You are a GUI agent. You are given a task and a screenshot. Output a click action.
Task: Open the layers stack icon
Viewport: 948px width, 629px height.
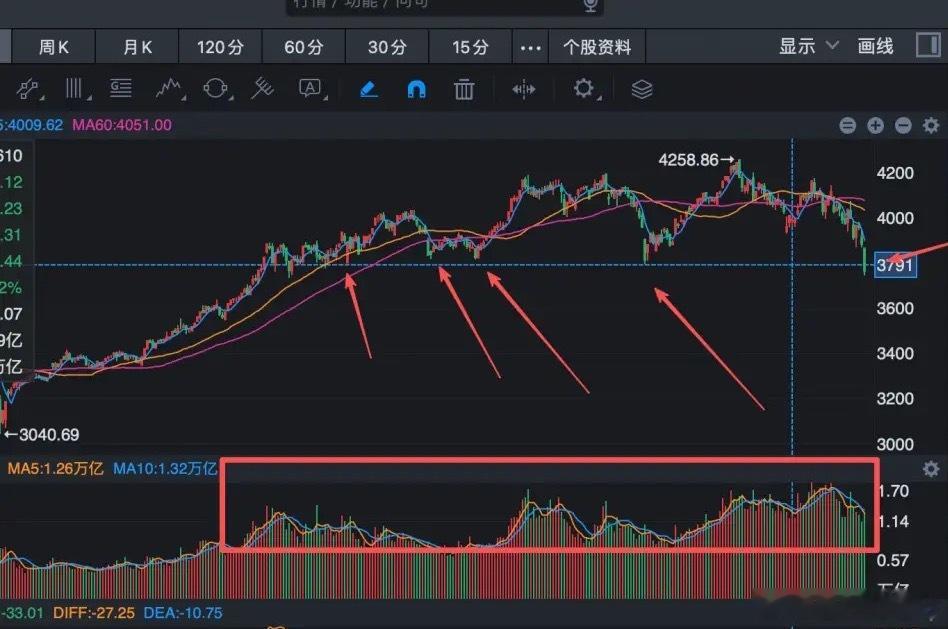click(642, 90)
